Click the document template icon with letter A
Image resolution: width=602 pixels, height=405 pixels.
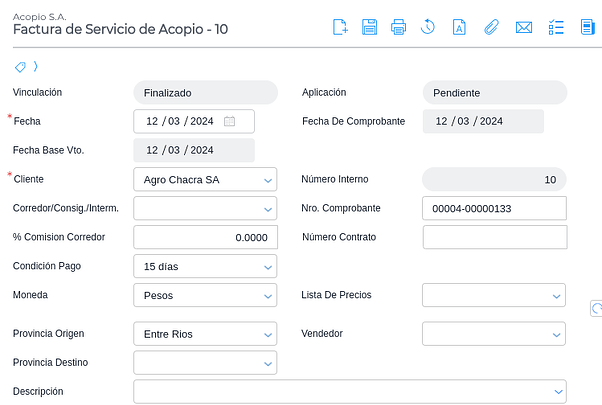459,27
